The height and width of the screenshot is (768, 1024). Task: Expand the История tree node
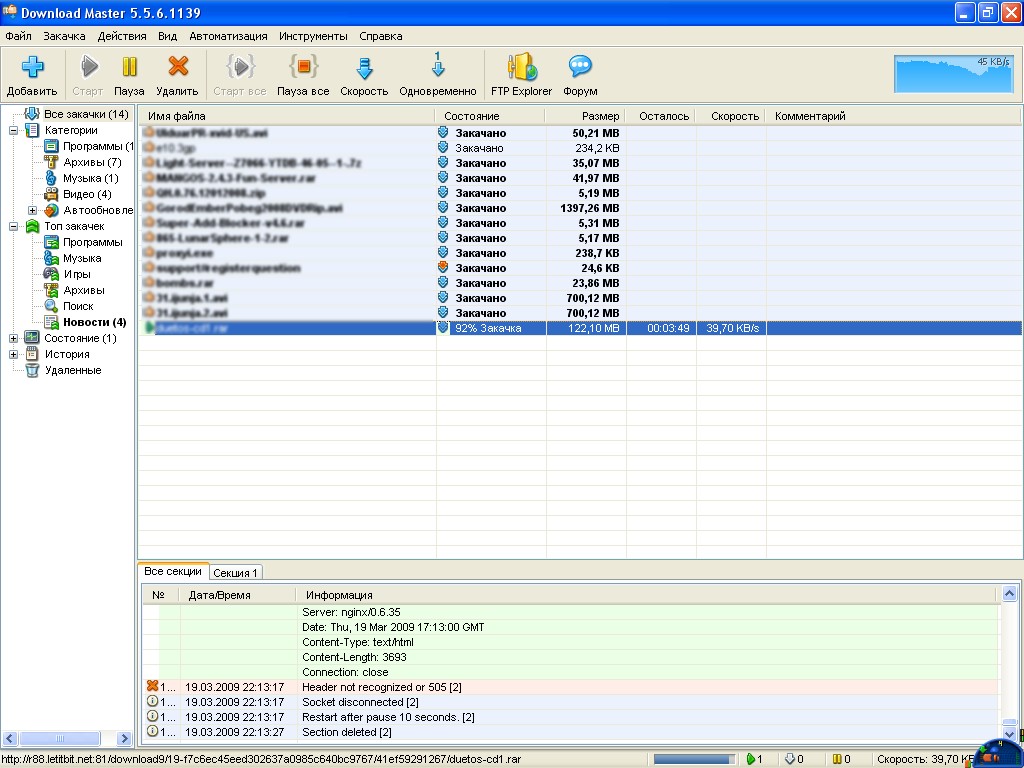point(15,354)
